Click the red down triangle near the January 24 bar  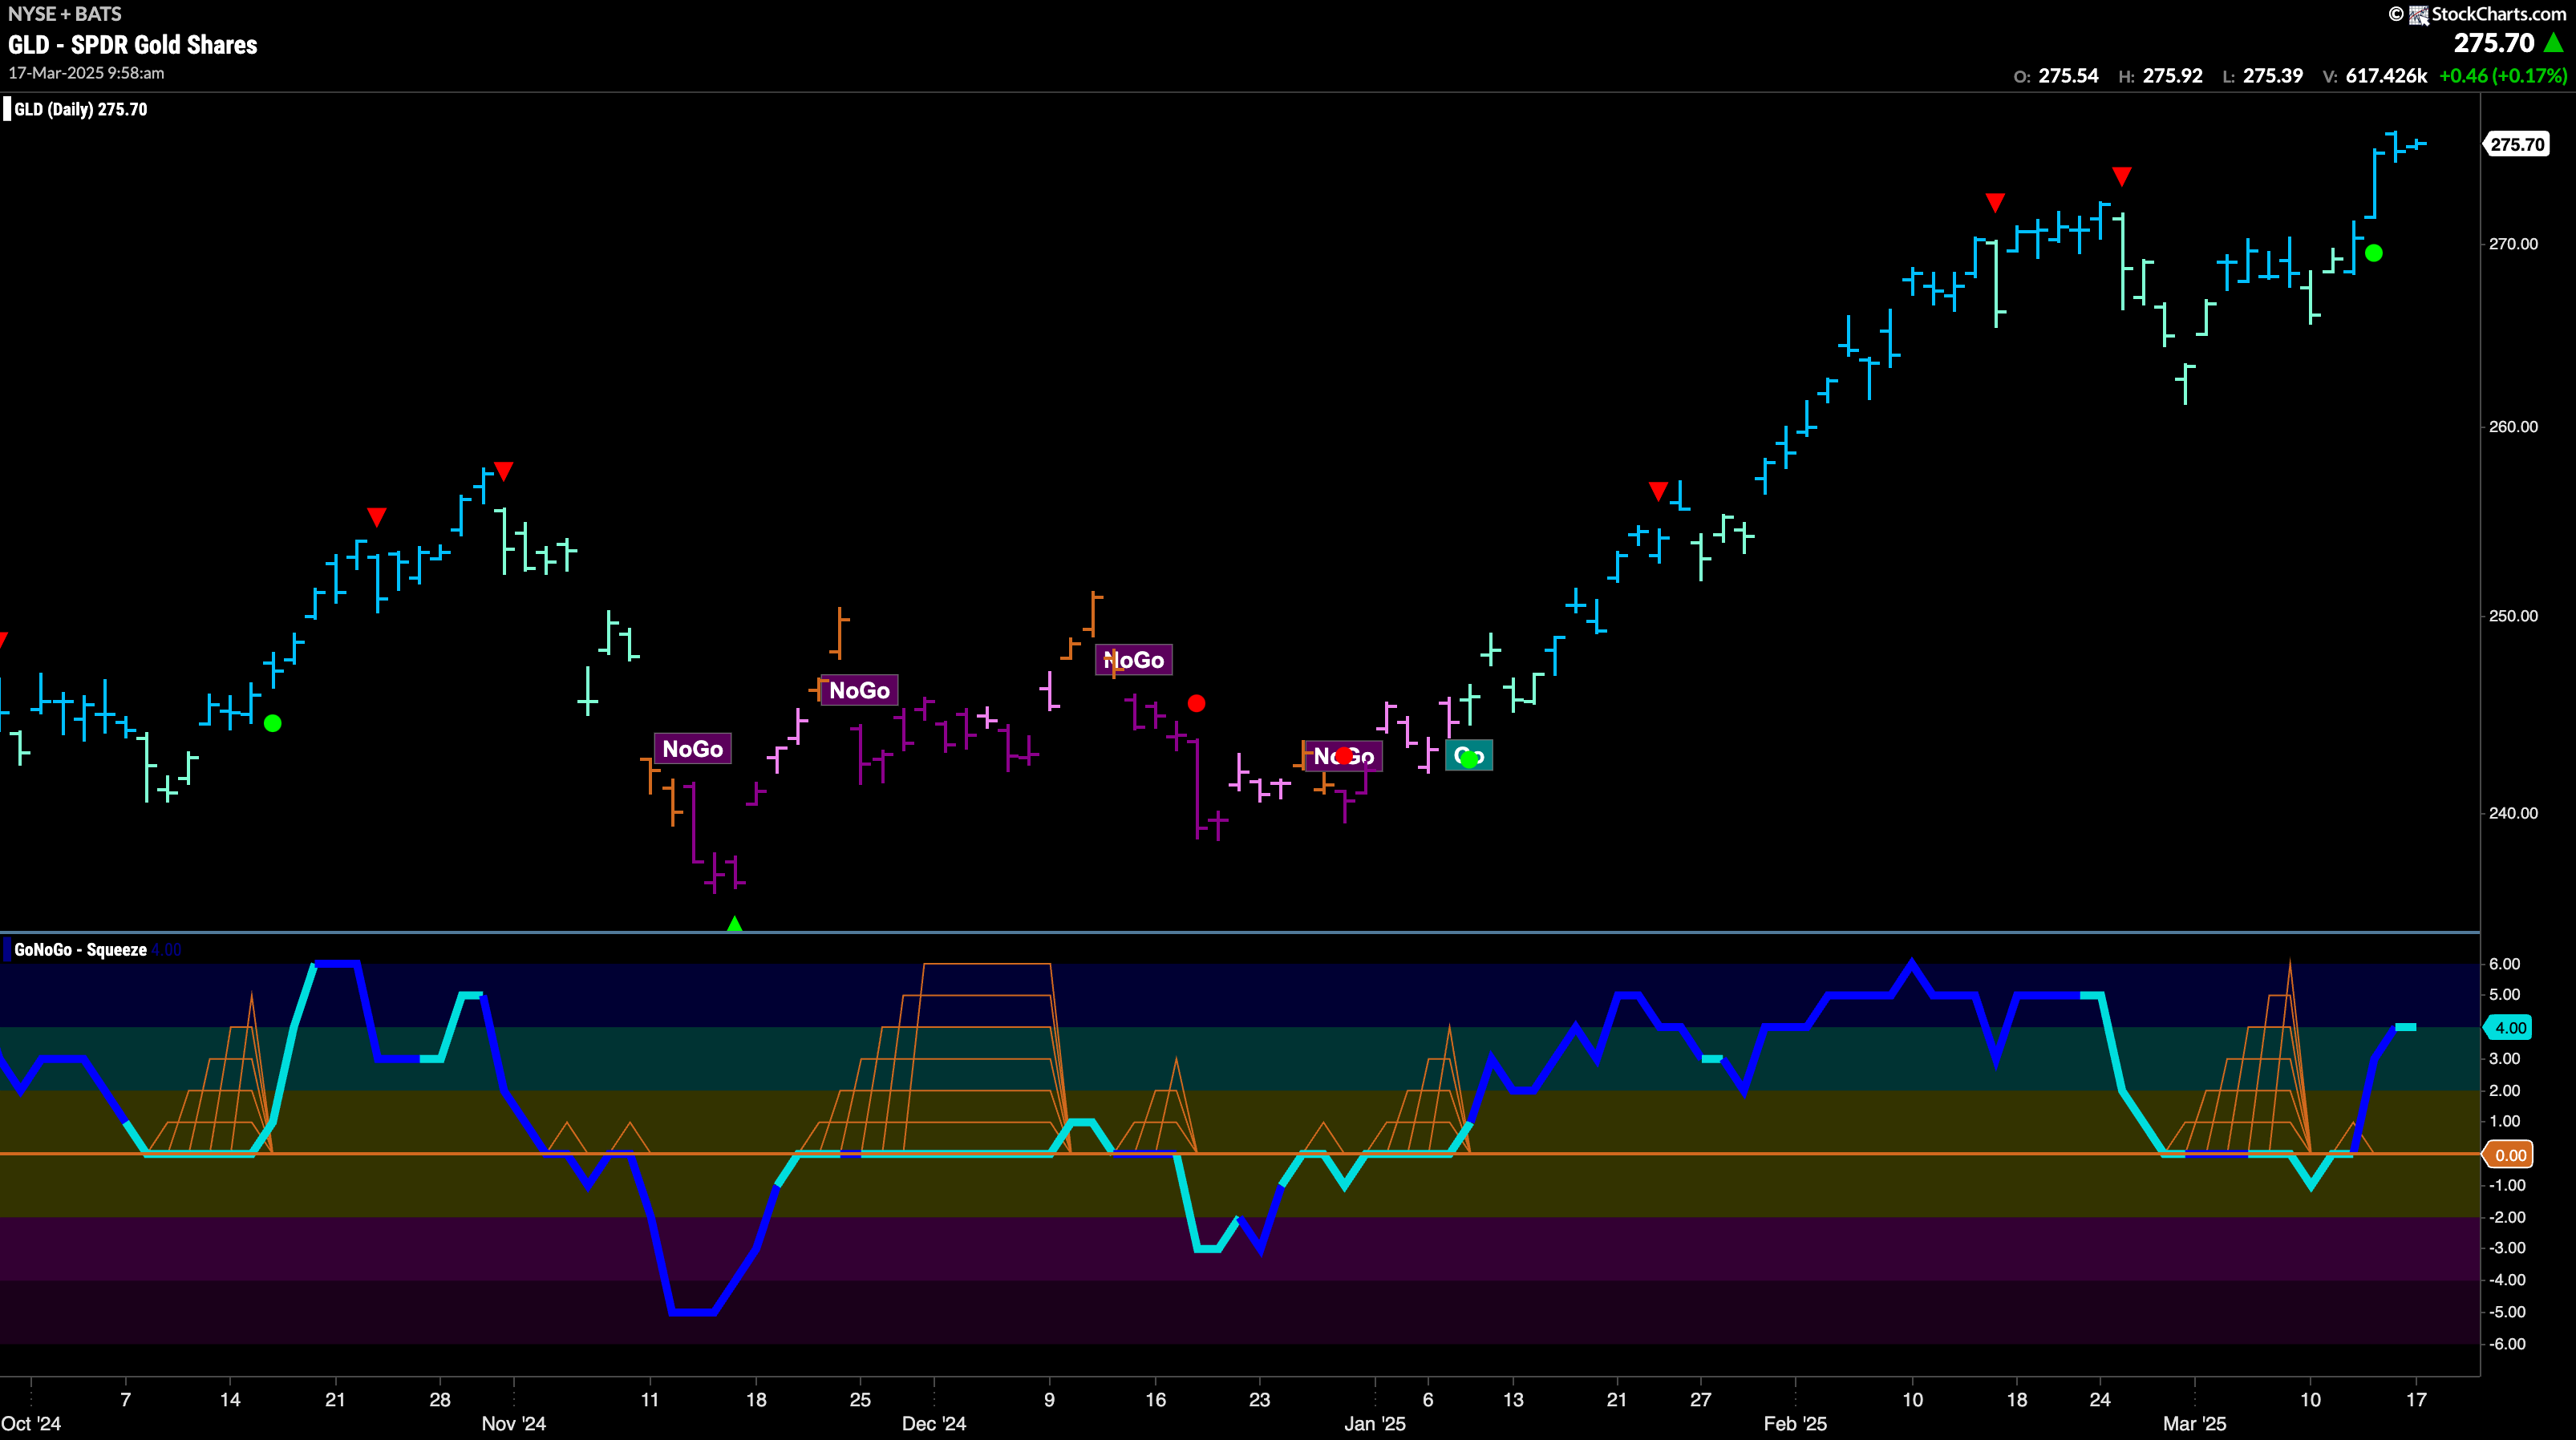coord(1658,491)
